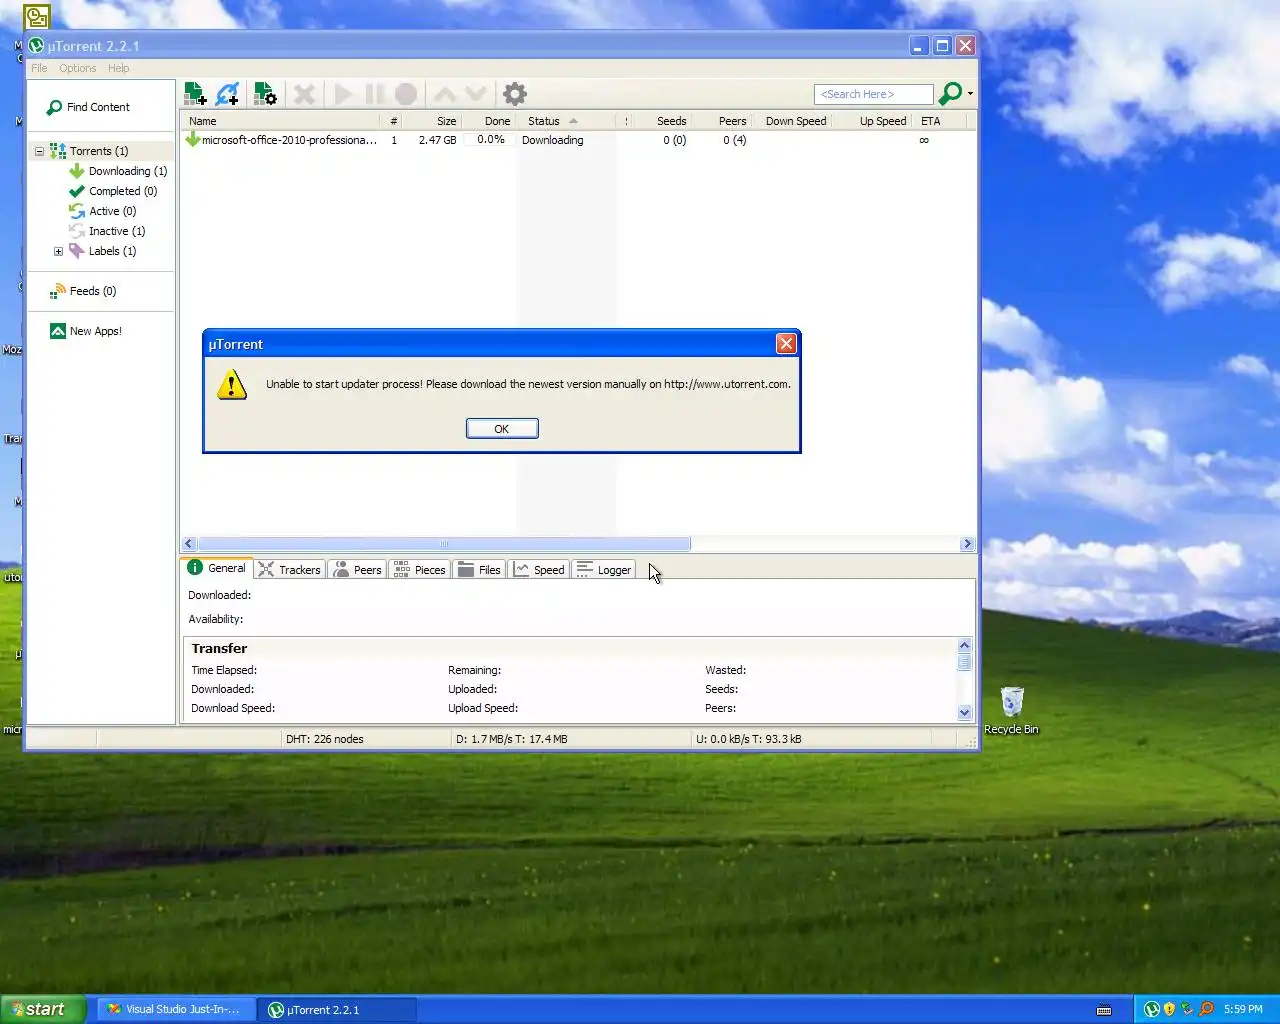The width and height of the screenshot is (1280, 1024).
Task: Click the Move Up Queue arrow
Action: coord(445,94)
